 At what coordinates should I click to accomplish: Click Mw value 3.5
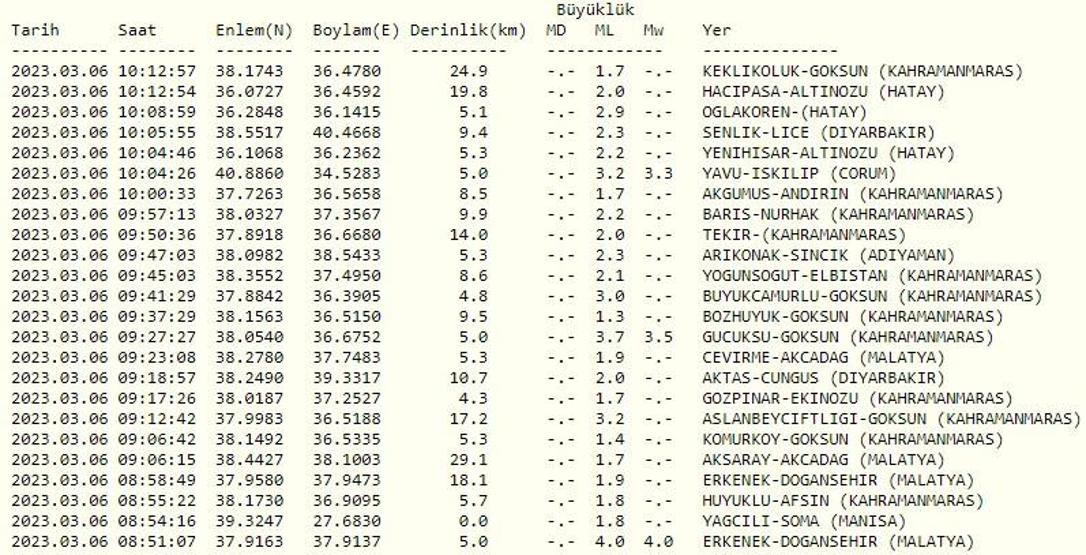pos(657,337)
